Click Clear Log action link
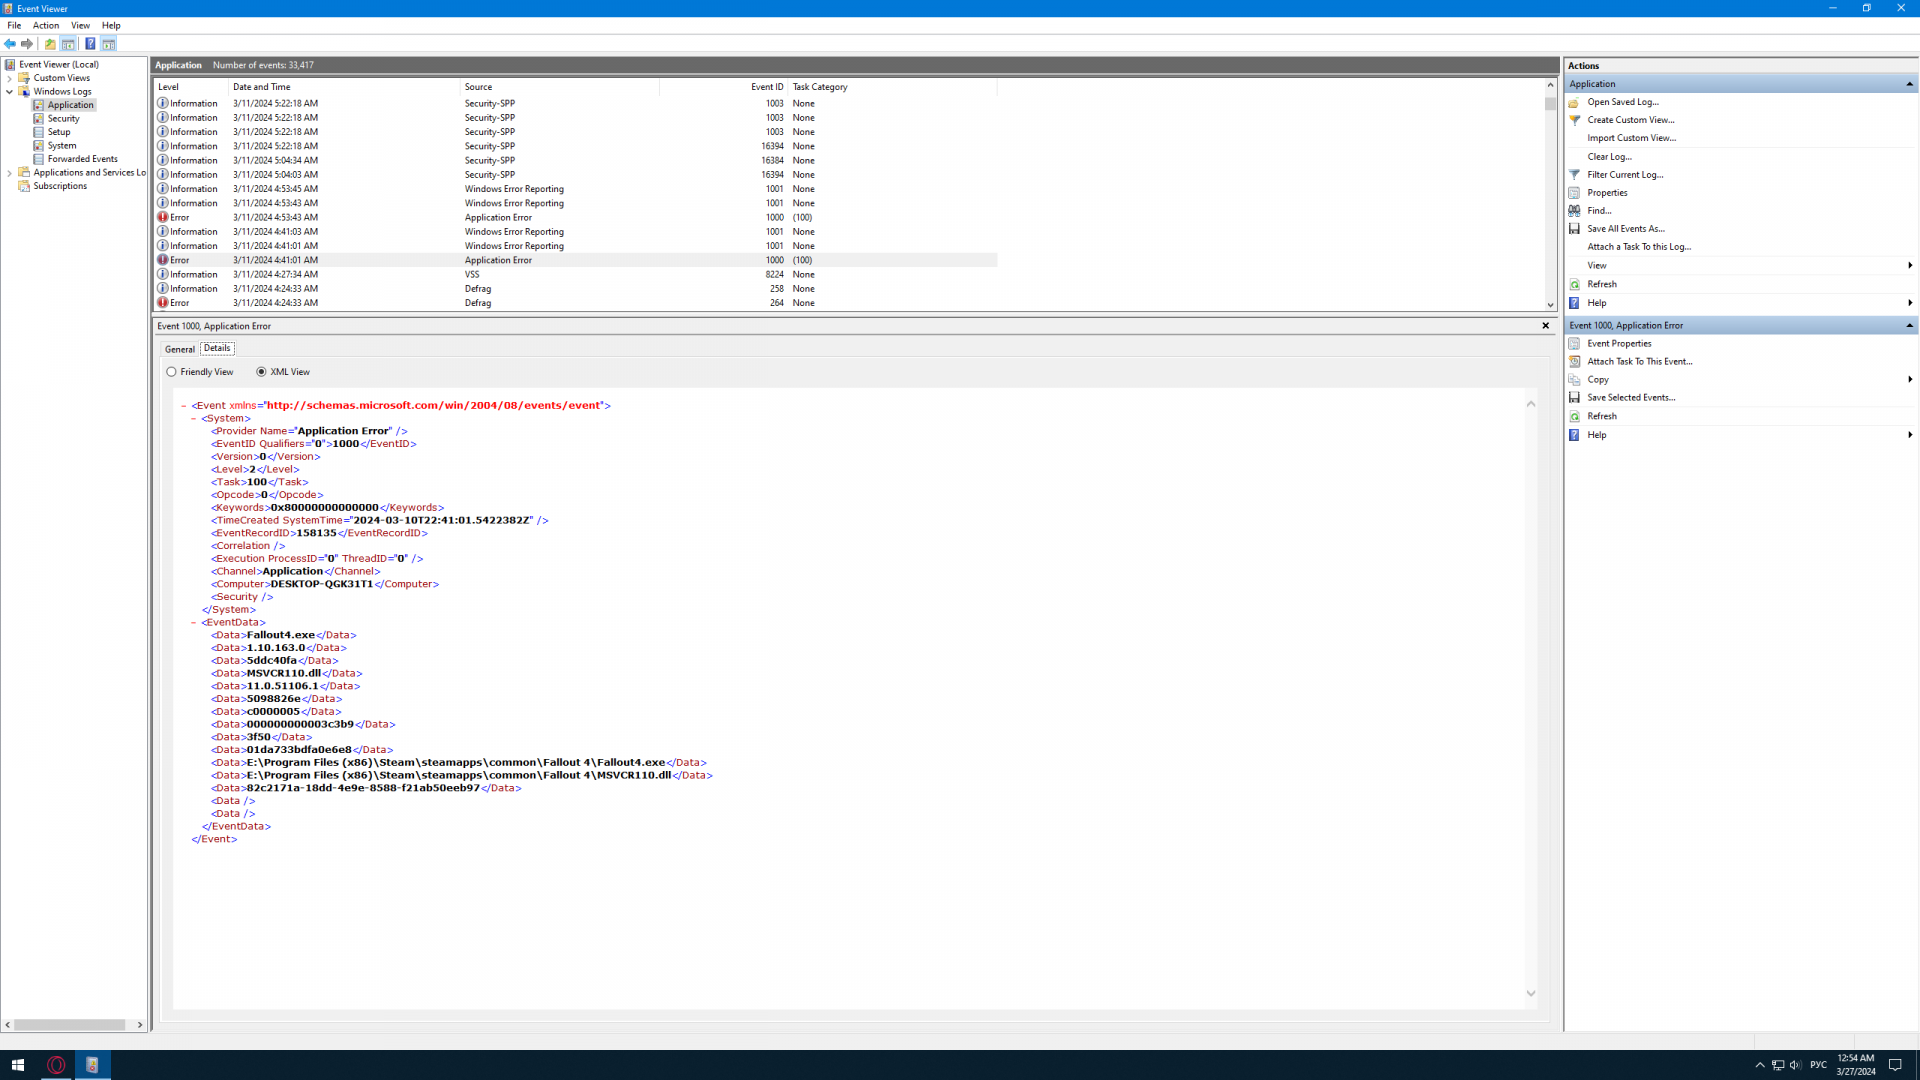Image resolution: width=1920 pixels, height=1080 pixels. click(1609, 157)
